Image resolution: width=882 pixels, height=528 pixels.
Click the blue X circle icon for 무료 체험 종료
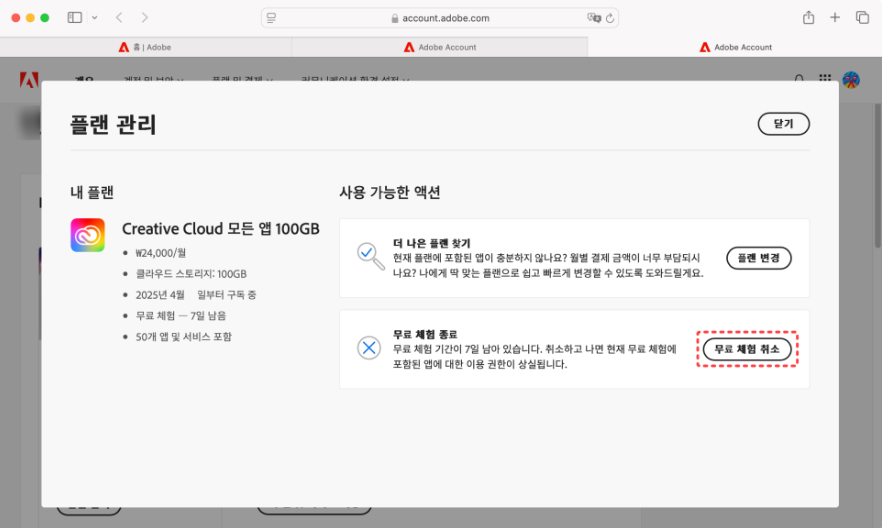(x=369, y=348)
